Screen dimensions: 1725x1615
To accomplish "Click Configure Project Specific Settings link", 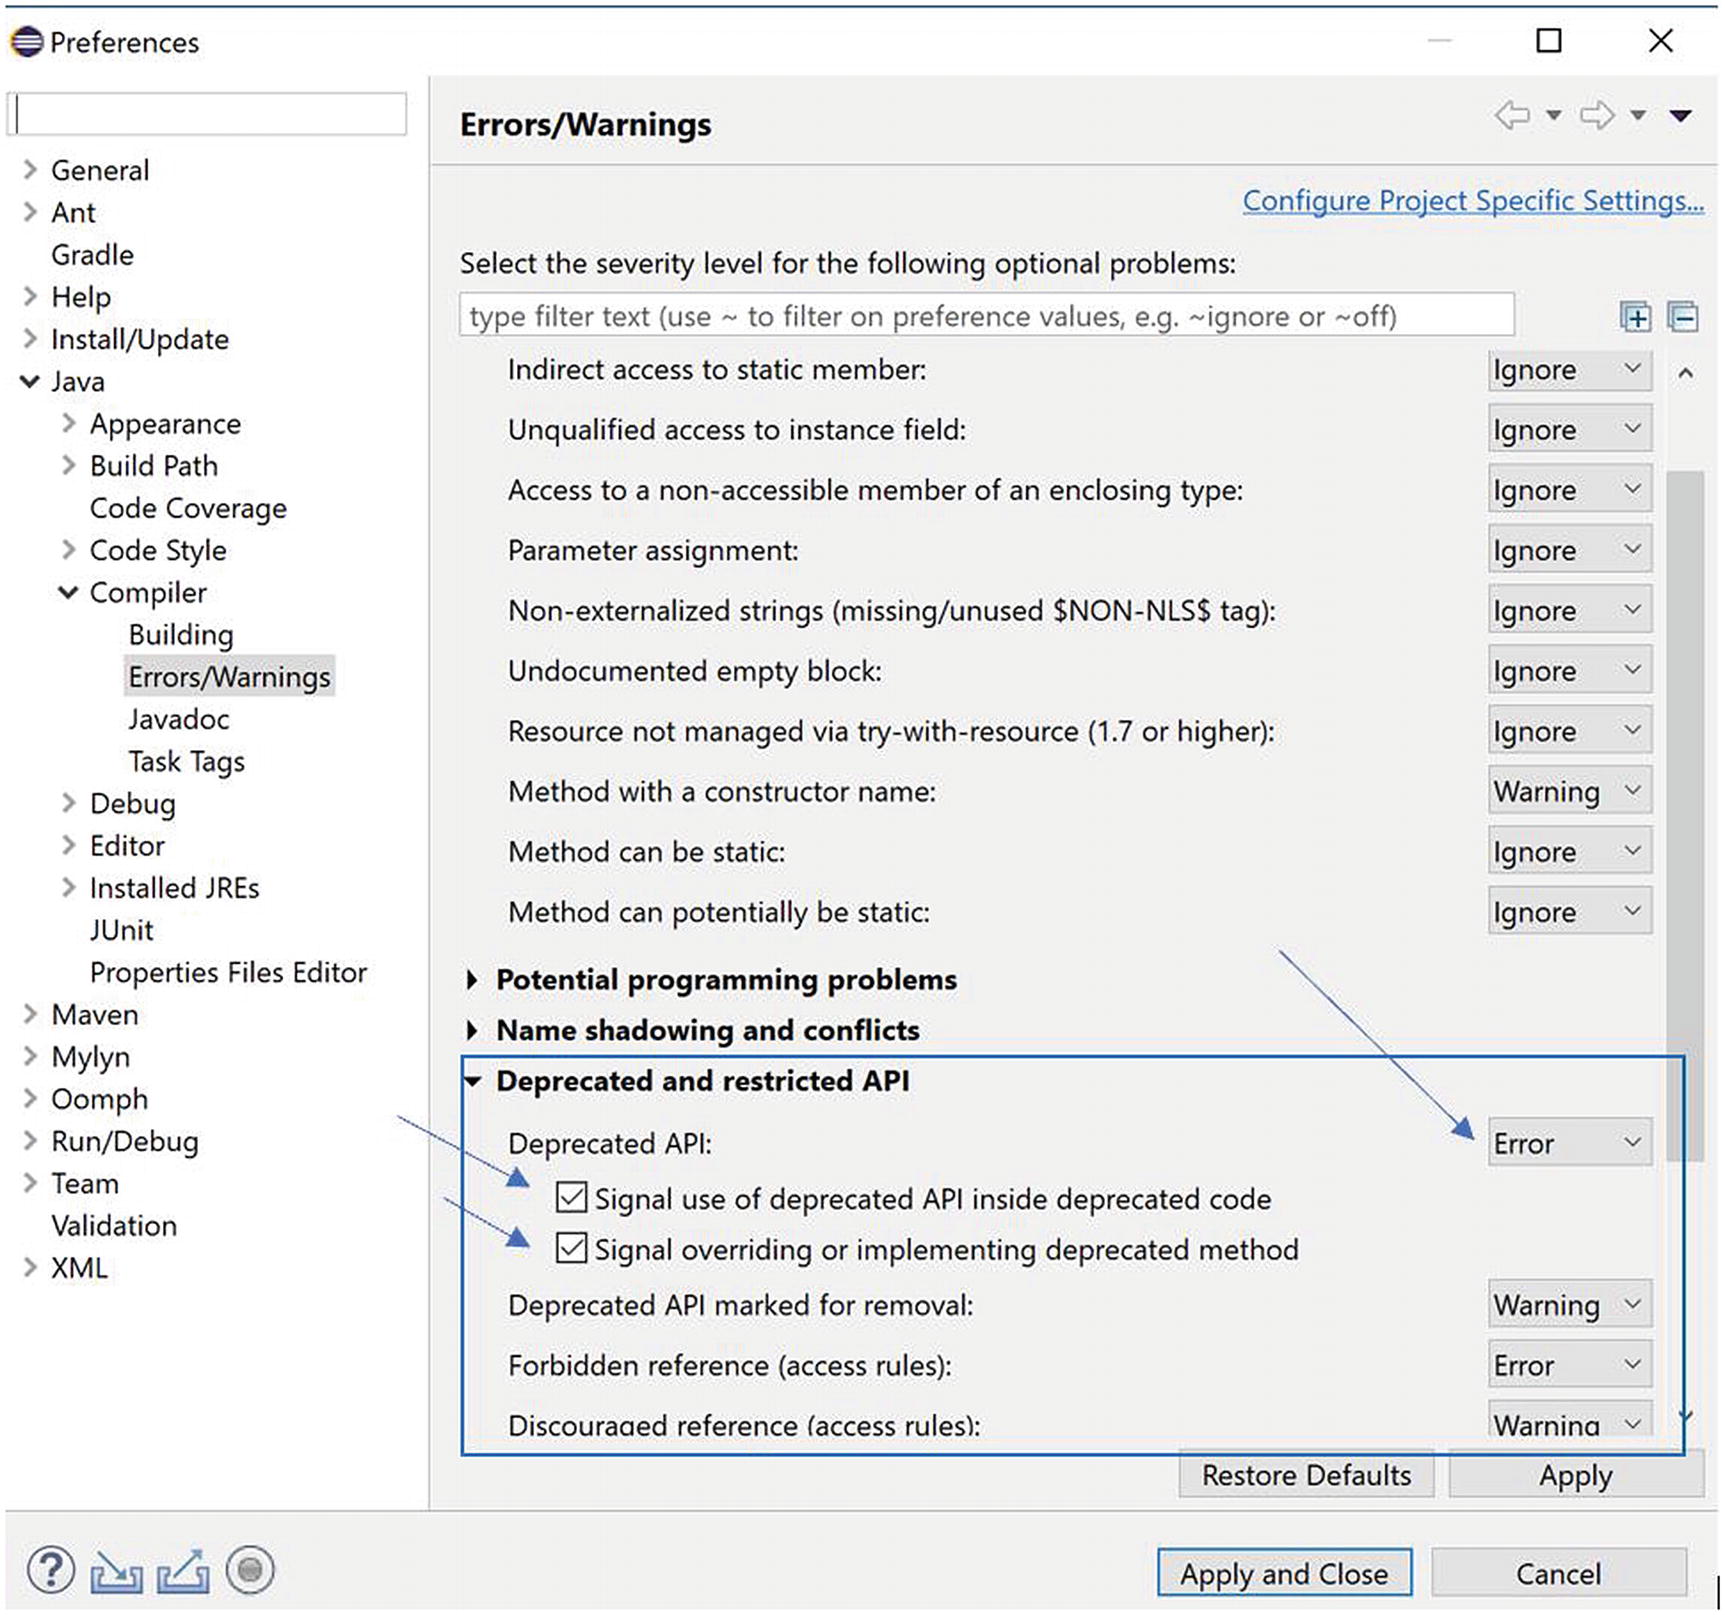I will [1473, 201].
